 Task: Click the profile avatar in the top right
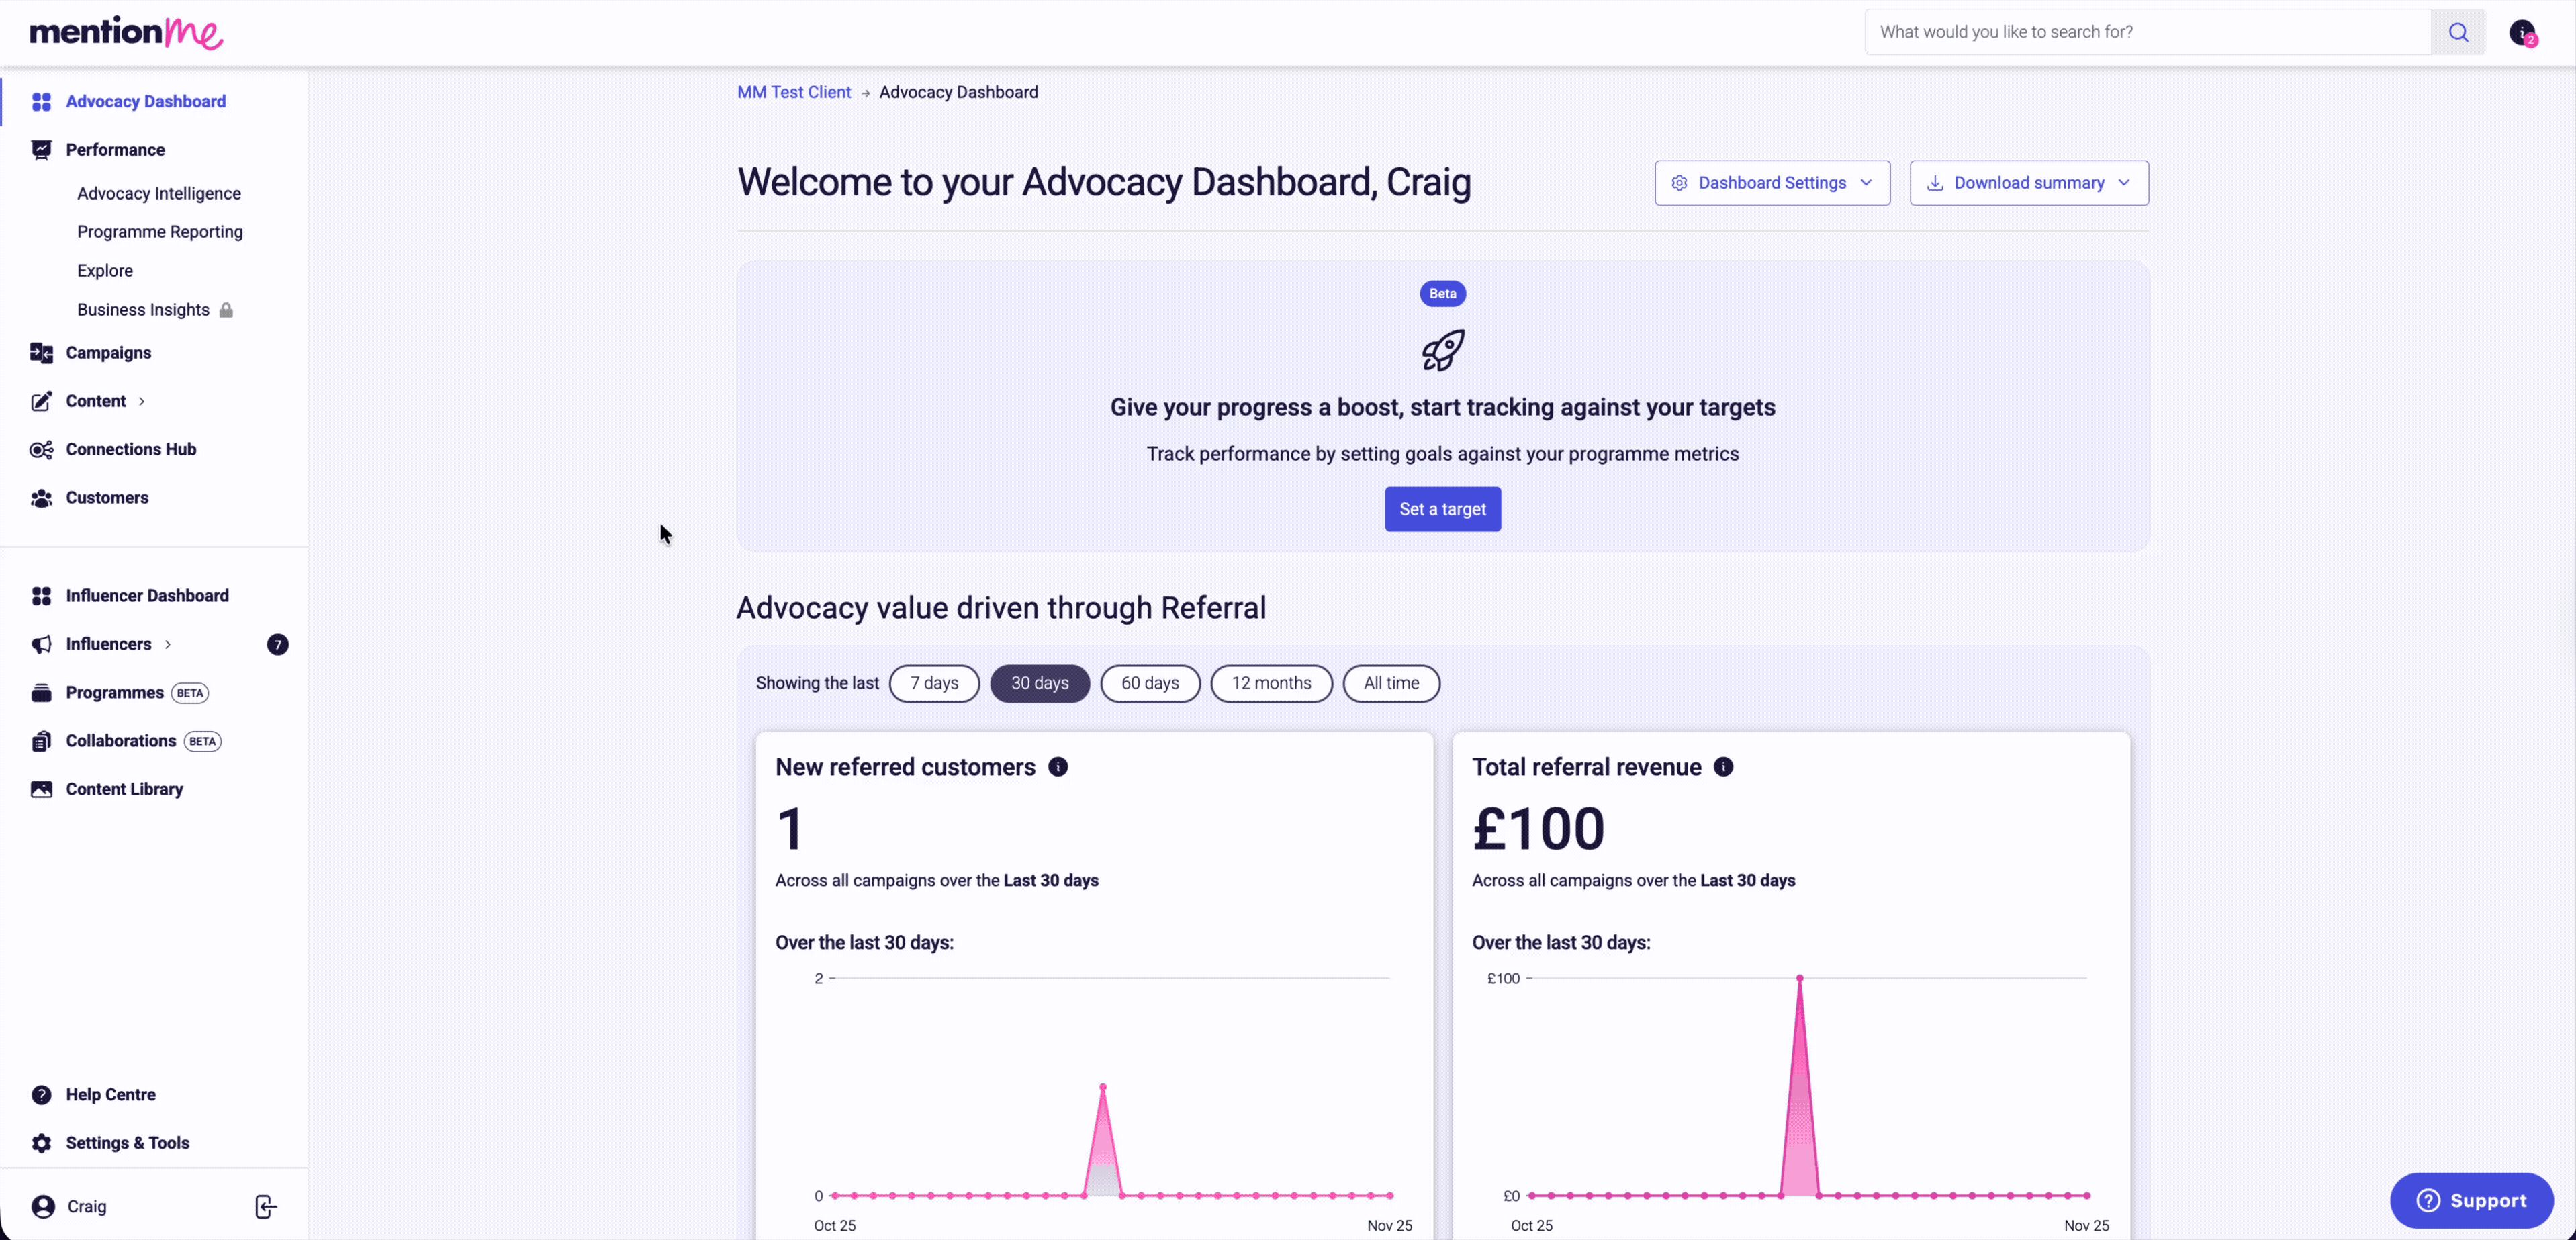click(2523, 32)
